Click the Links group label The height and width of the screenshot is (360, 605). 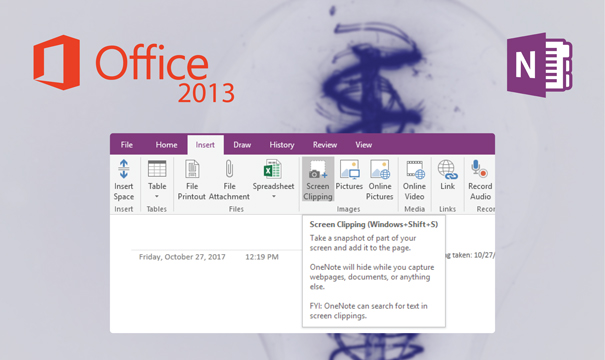click(447, 209)
